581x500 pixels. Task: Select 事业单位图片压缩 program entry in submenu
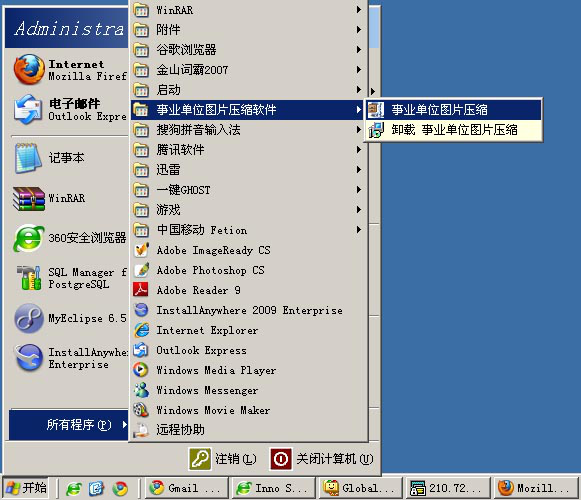tap(454, 110)
